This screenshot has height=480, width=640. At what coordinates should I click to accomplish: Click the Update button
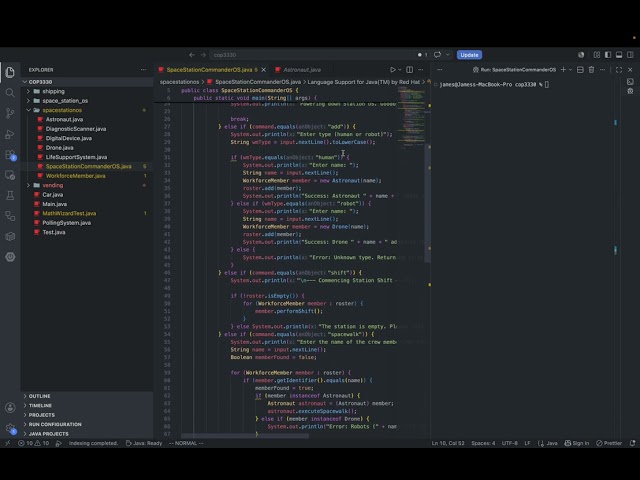click(x=469, y=55)
